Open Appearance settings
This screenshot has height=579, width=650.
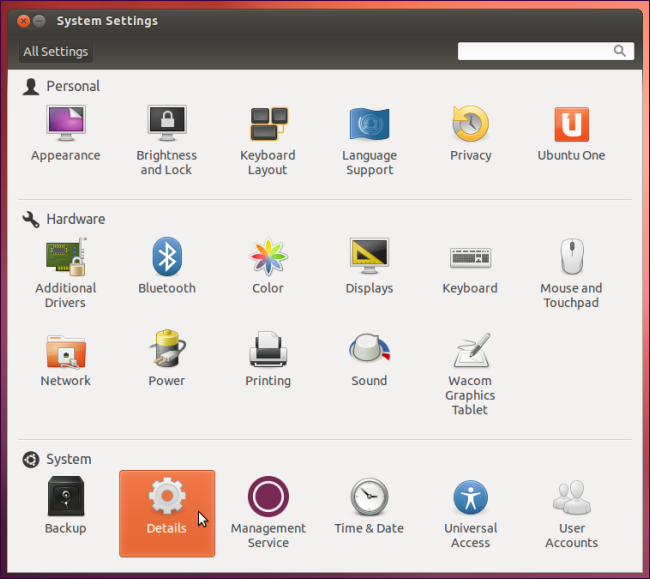(x=65, y=133)
